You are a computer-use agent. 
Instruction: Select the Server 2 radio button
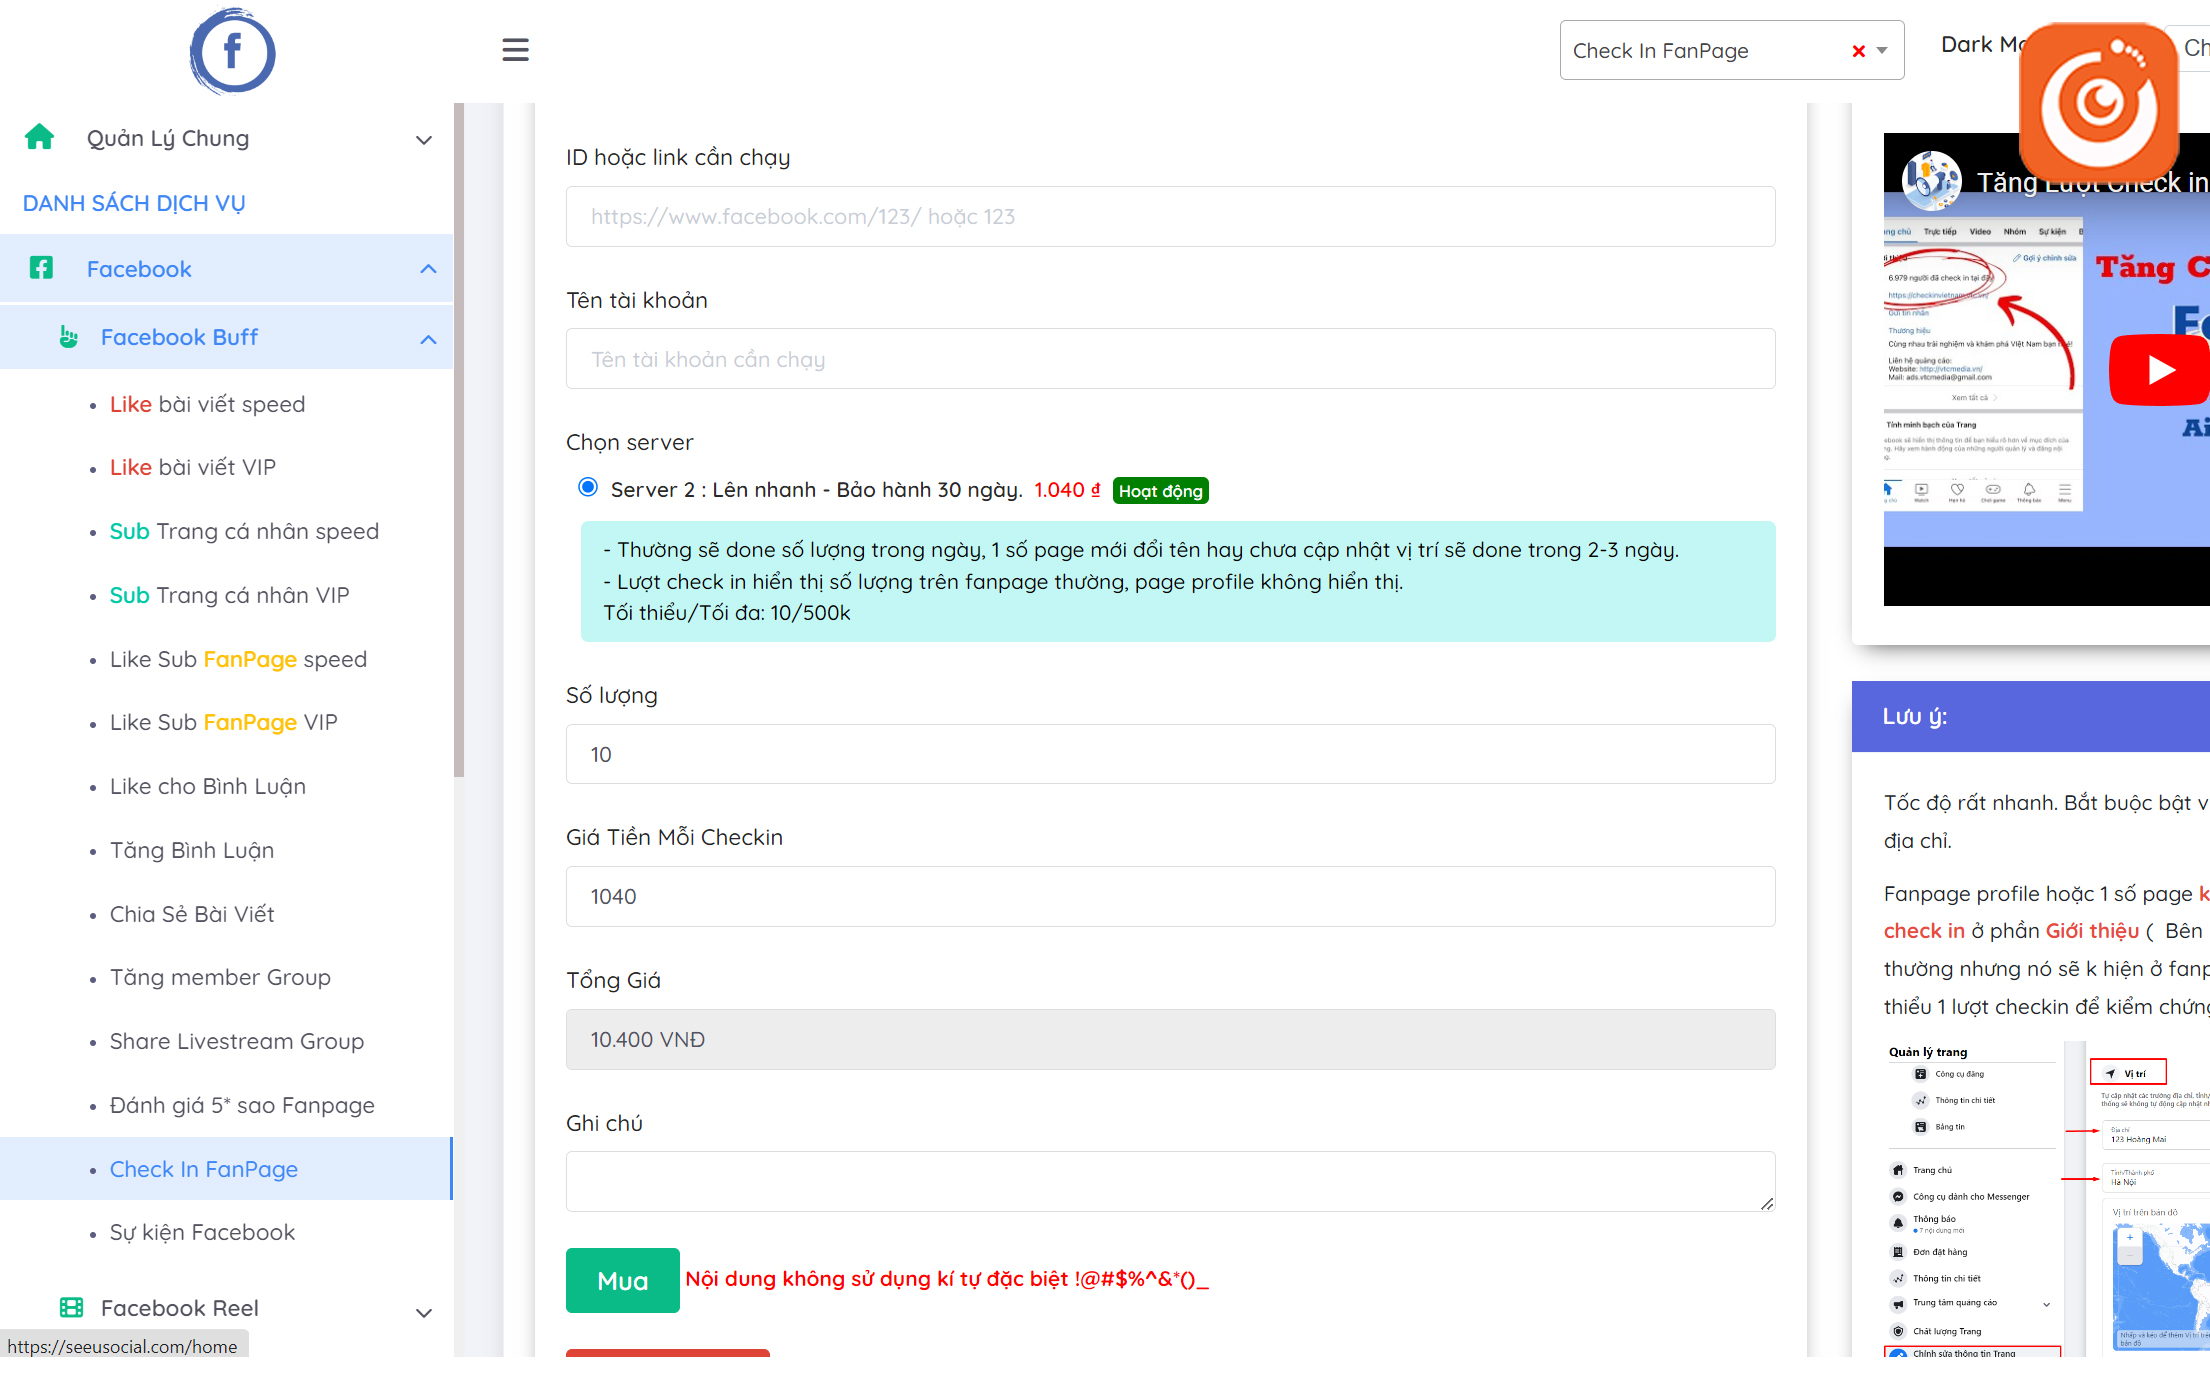pyautogui.click(x=588, y=487)
